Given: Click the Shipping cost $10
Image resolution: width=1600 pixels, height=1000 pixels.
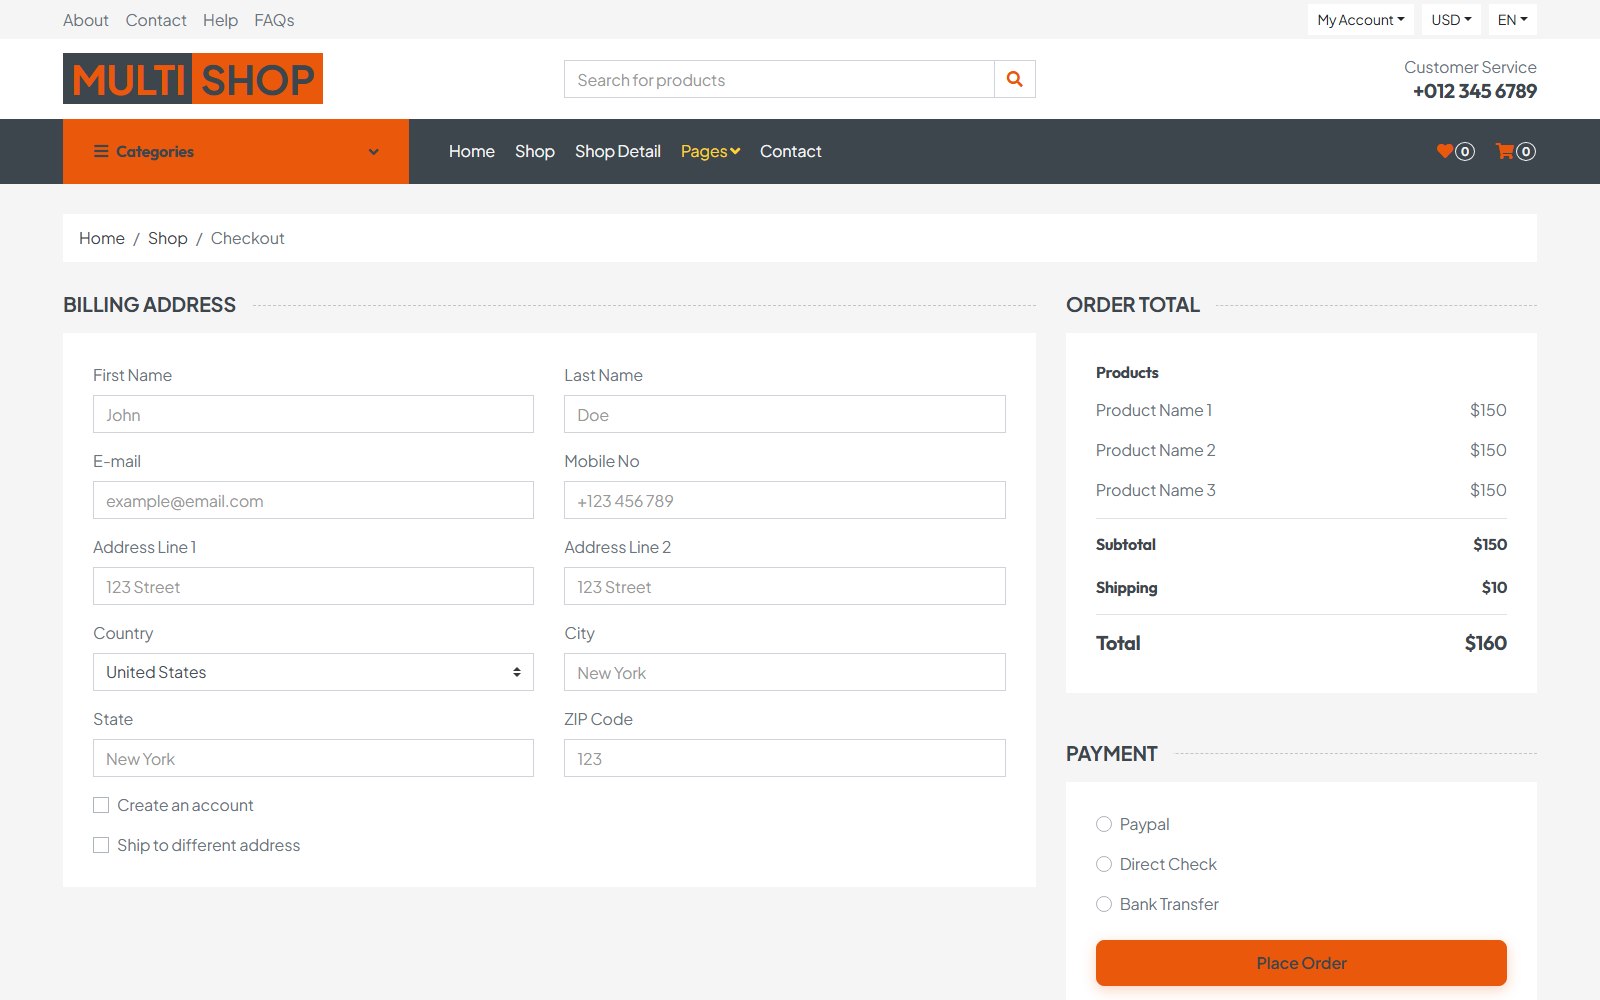Looking at the screenshot, I should (1494, 587).
